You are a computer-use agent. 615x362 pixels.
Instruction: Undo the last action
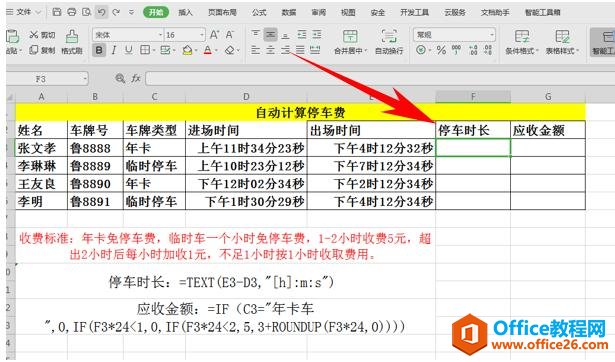(101, 12)
